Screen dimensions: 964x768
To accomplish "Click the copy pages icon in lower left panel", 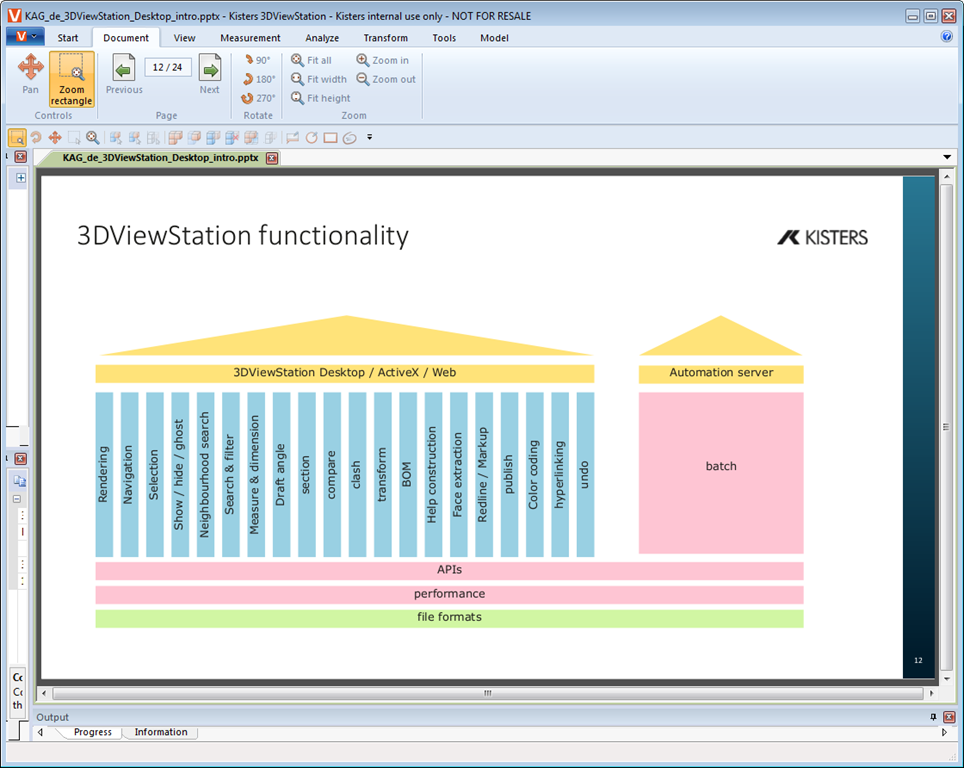I will 20,481.
